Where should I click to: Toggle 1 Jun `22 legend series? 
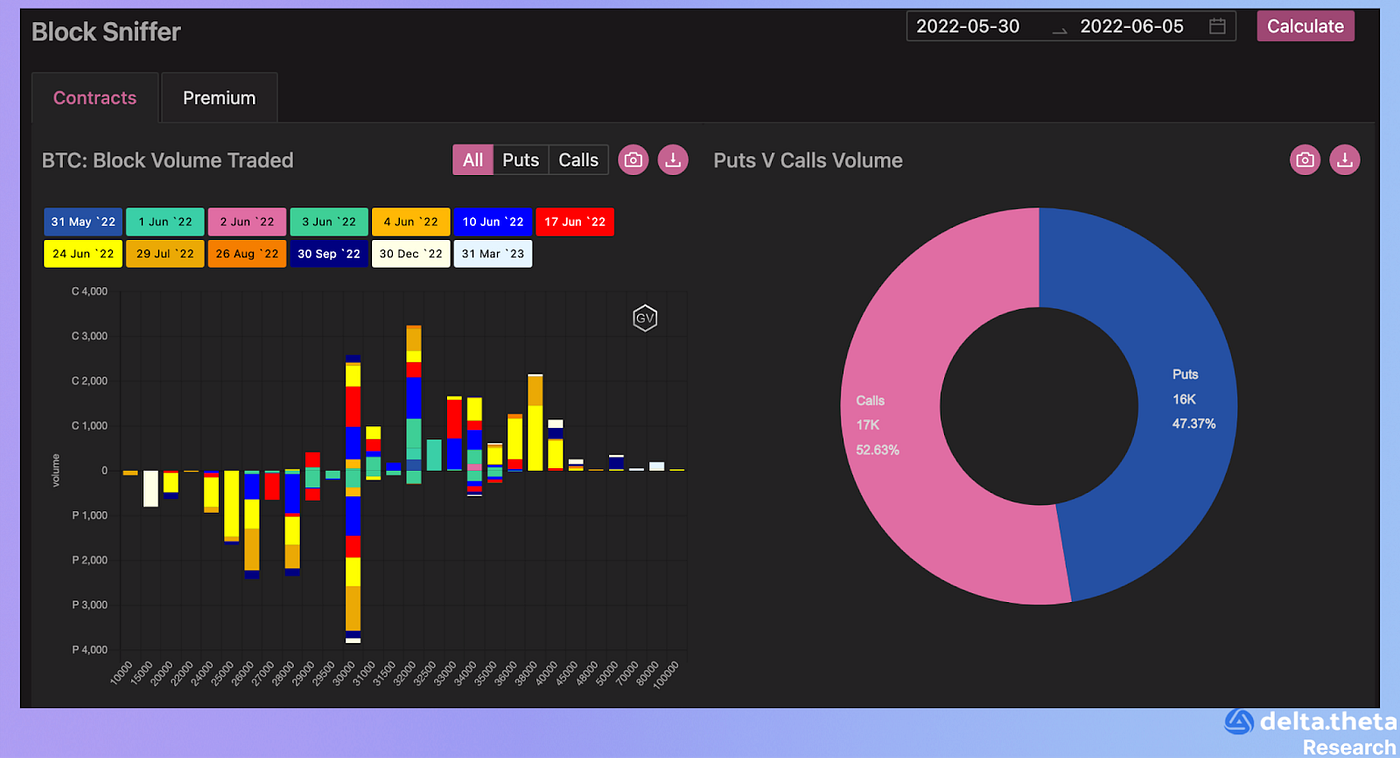click(x=165, y=222)
